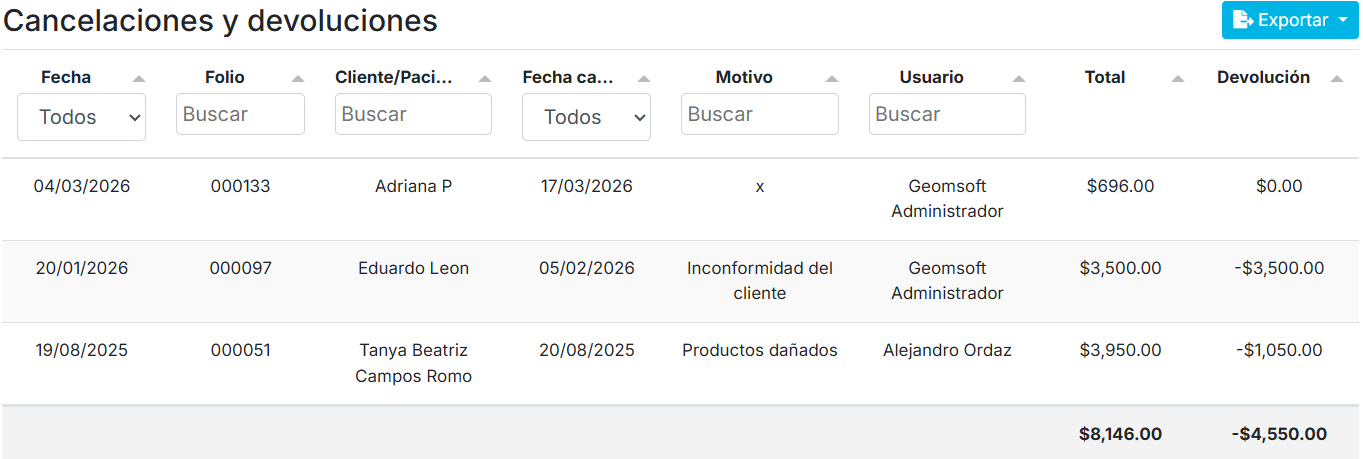Click sort arrow next to Devolución header

click(1337, 78)
